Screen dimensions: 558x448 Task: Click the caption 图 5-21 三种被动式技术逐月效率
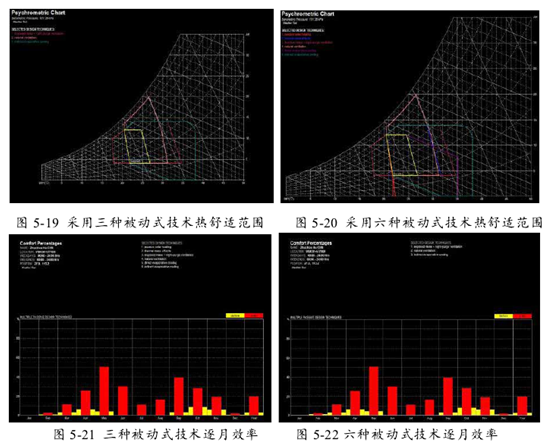[x=155, y=434]
